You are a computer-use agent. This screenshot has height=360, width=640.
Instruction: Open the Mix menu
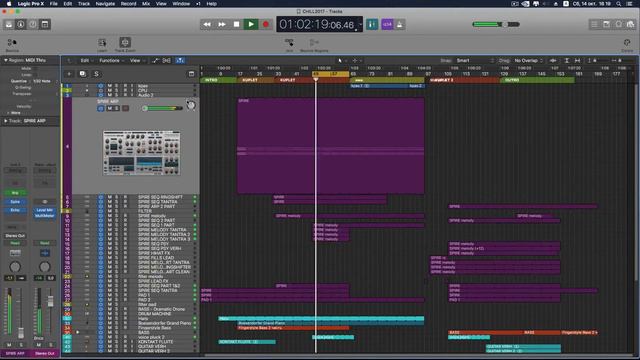coord(146,4)
